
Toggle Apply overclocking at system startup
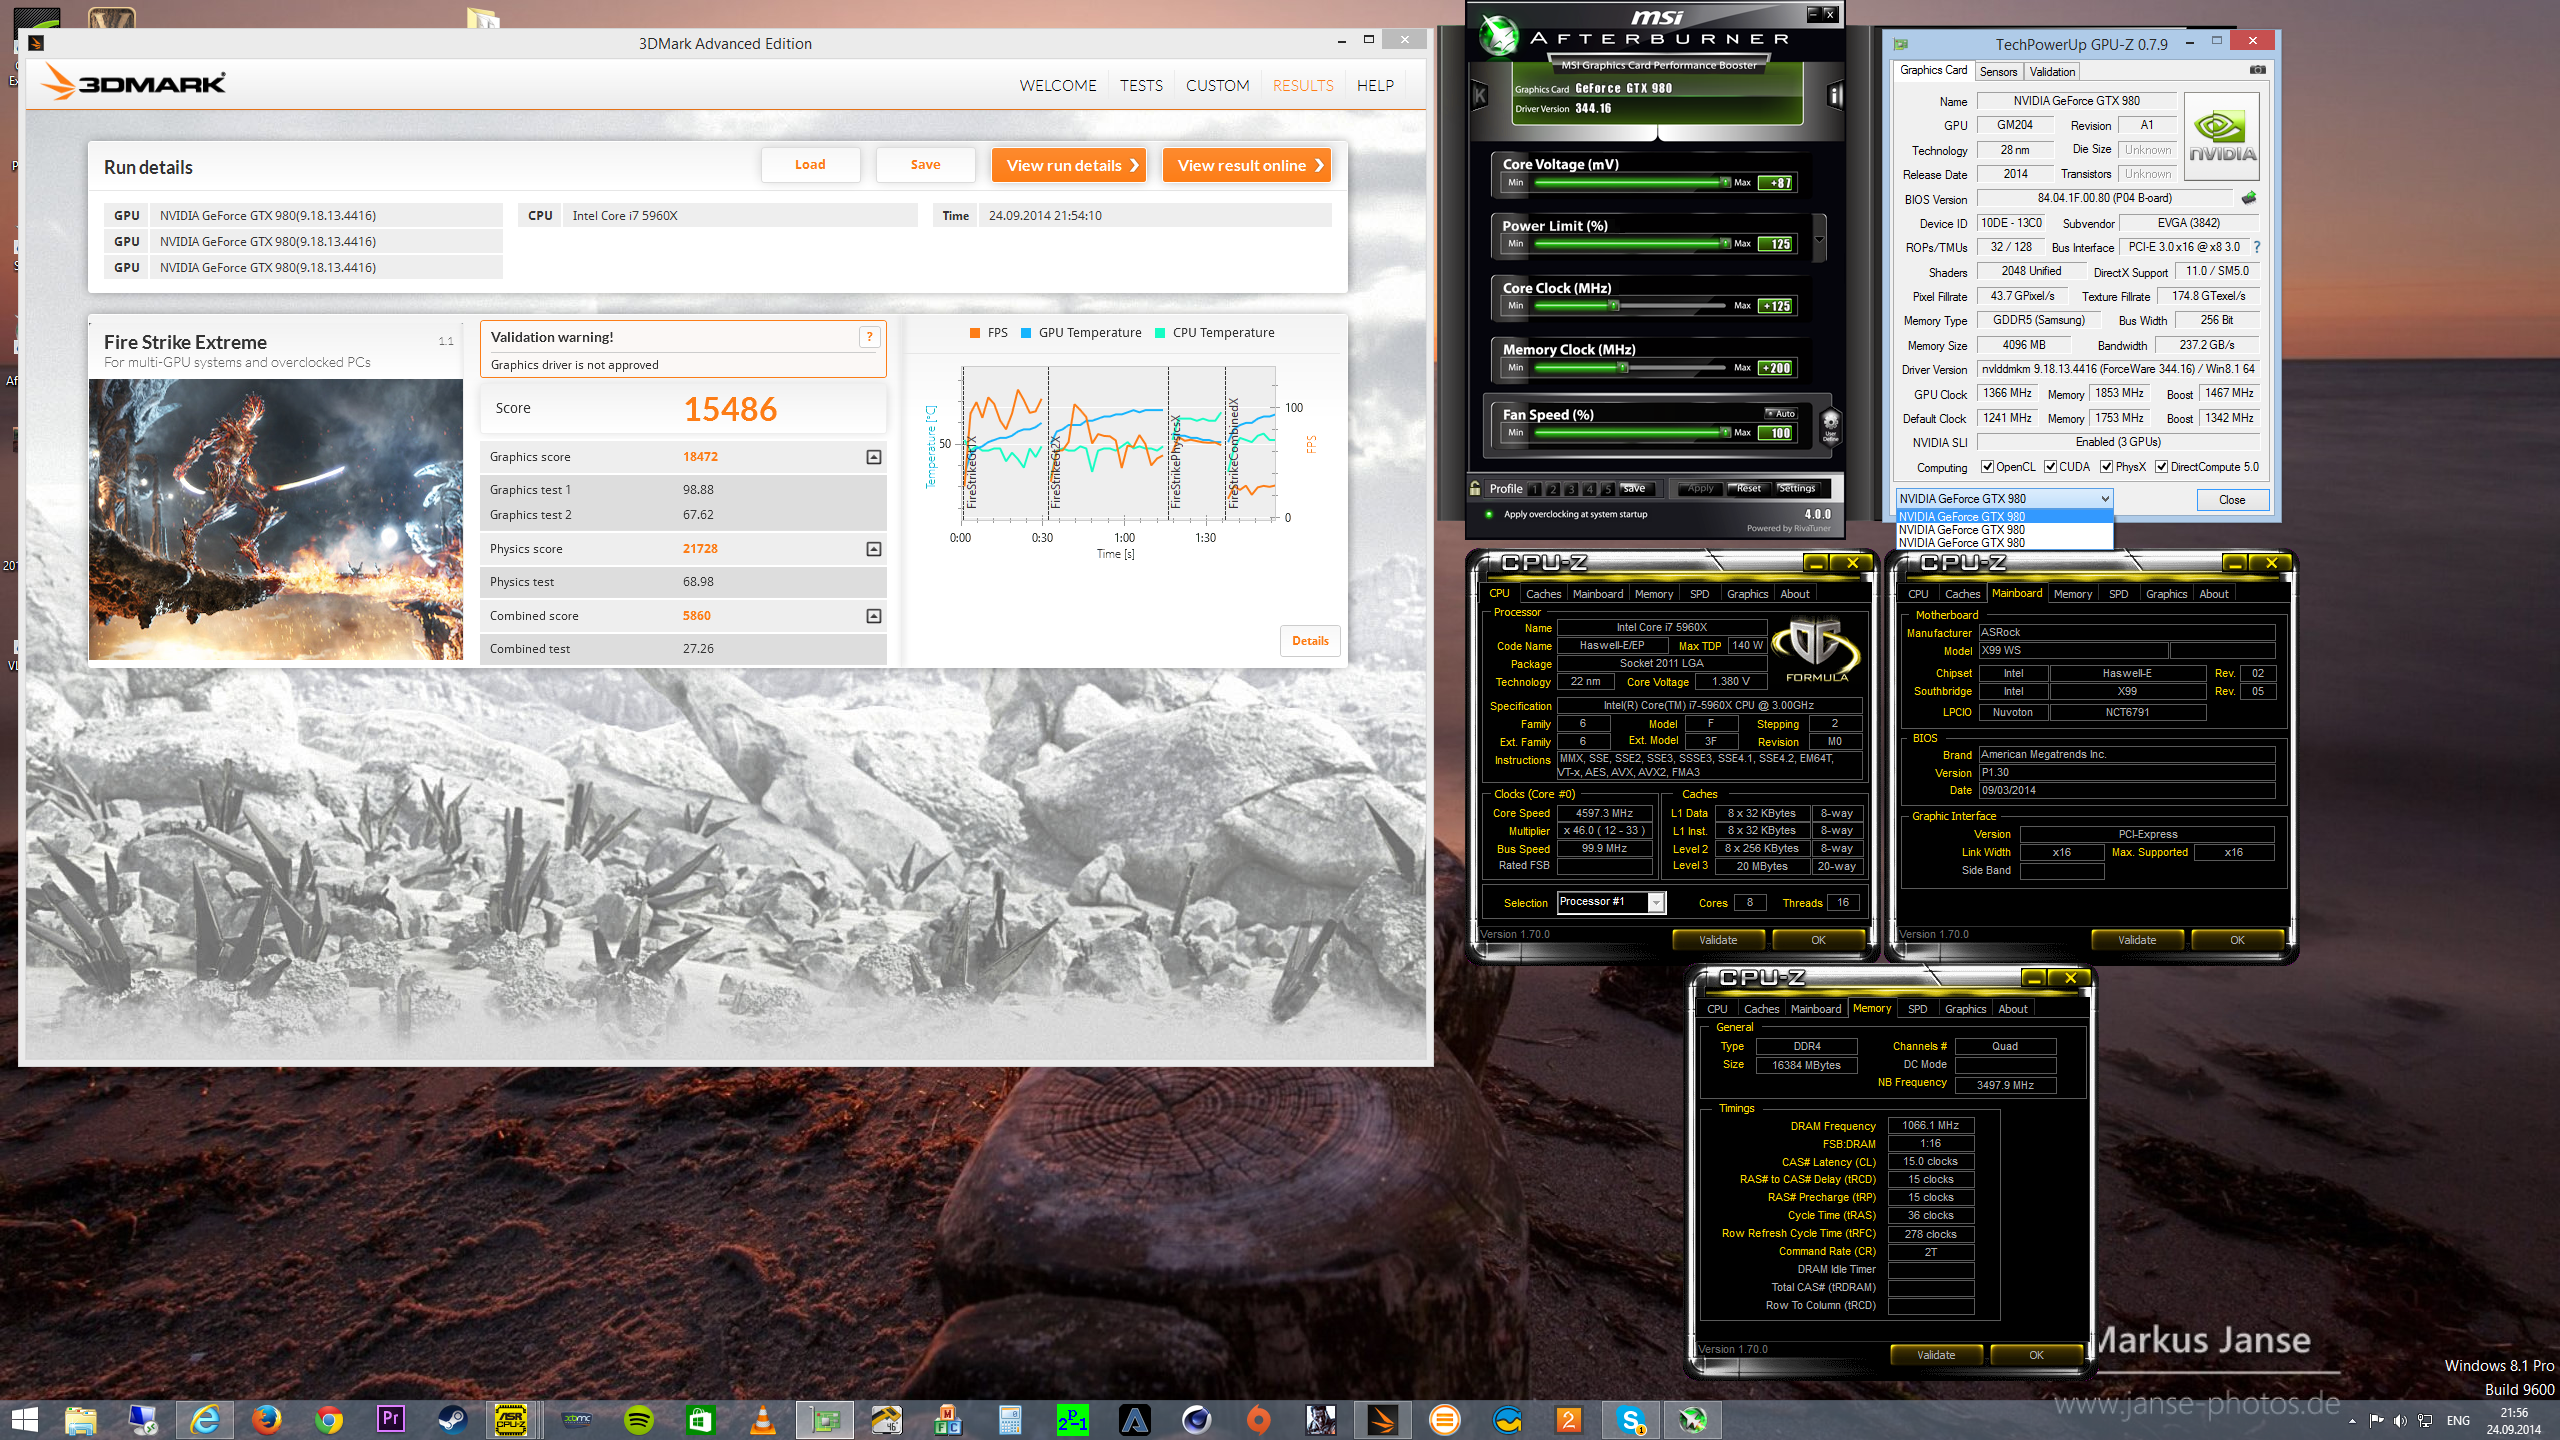(1489, 514)
